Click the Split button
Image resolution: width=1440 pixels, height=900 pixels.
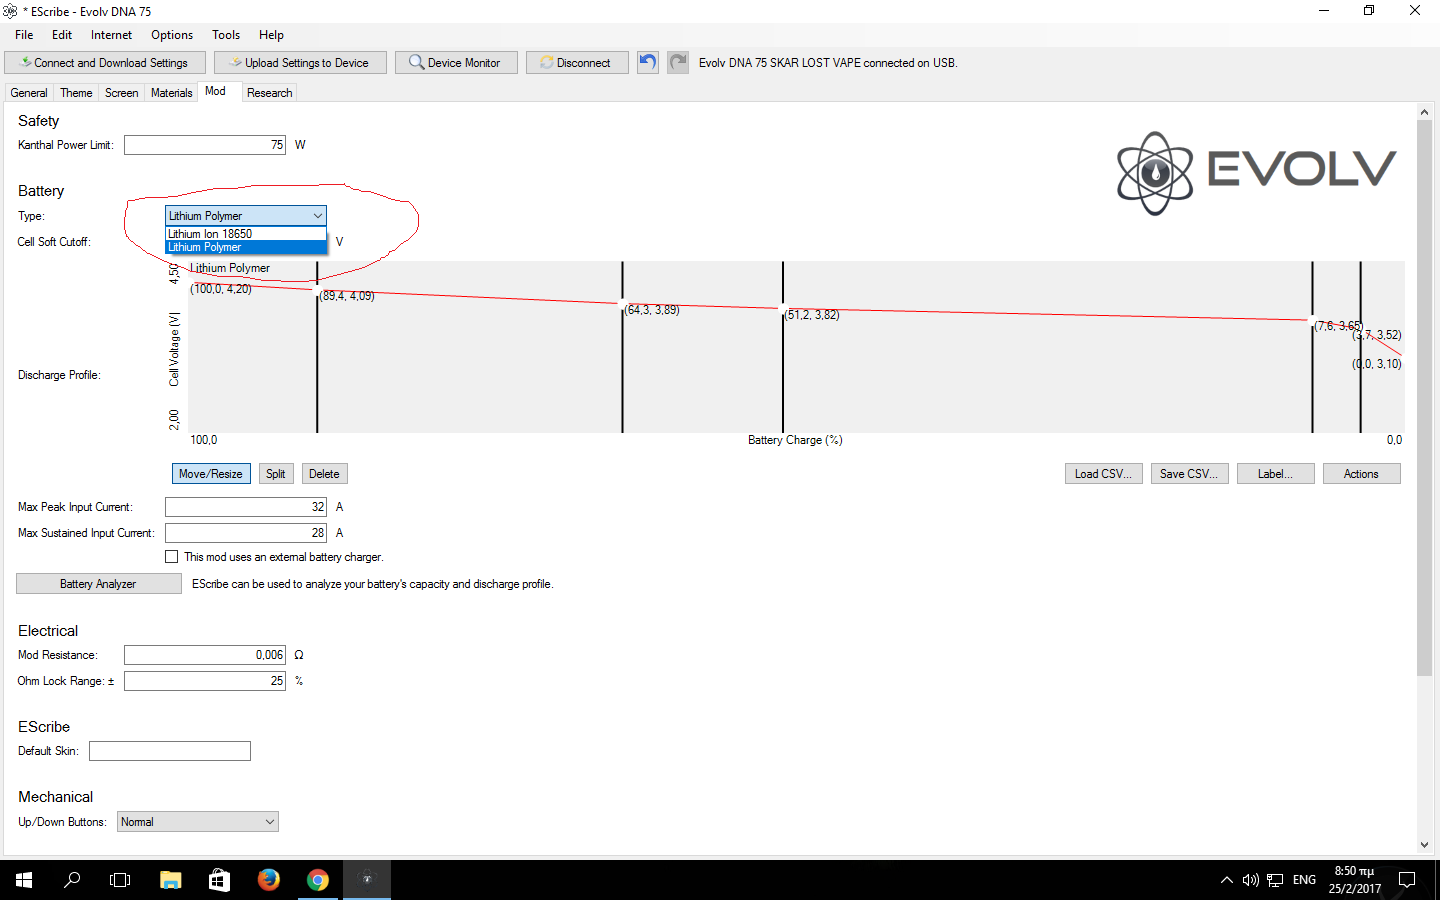tap(275, 474)
